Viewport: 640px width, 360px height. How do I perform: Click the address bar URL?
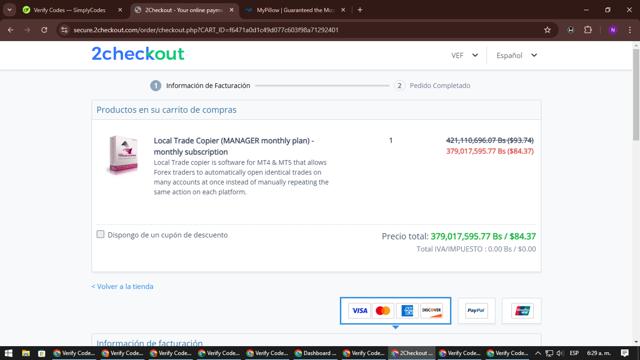(x=206, y=30)
